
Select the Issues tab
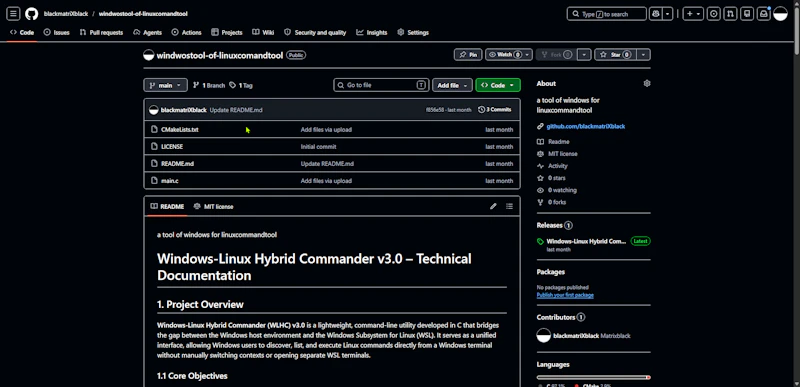click(57, 33)
